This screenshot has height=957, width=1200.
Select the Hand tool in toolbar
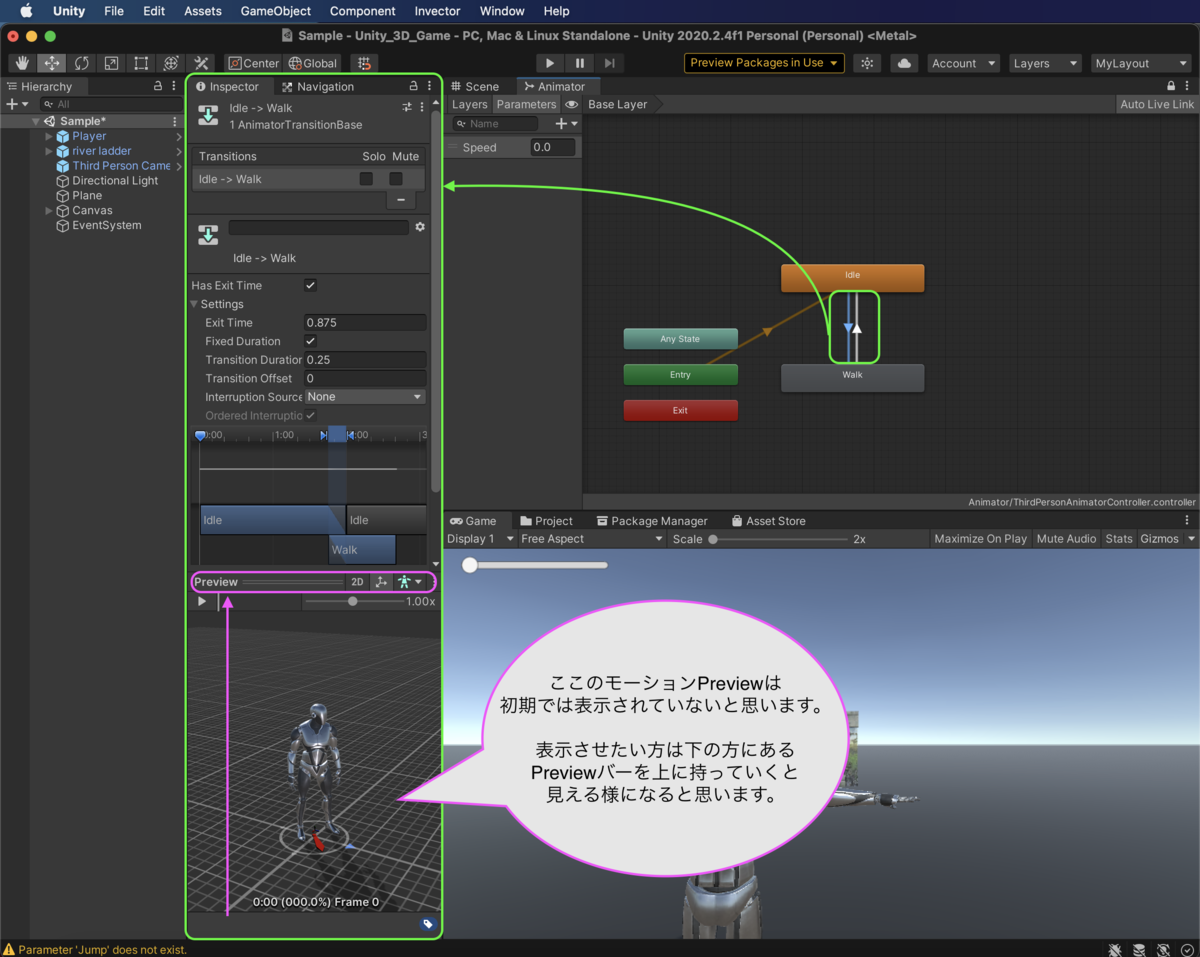(x=22, y=63)
